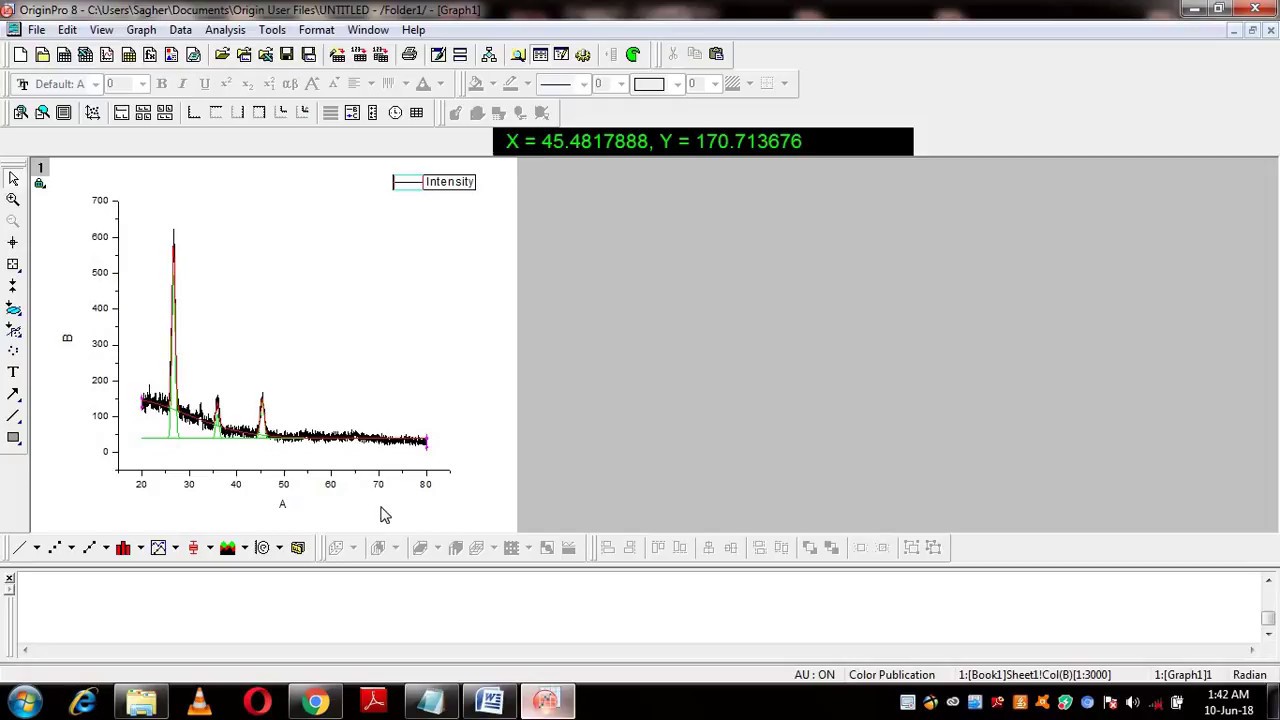
Task: Expand the line plot type dropdown arrow
Action: pyautogui.click(x=36, y=547)
